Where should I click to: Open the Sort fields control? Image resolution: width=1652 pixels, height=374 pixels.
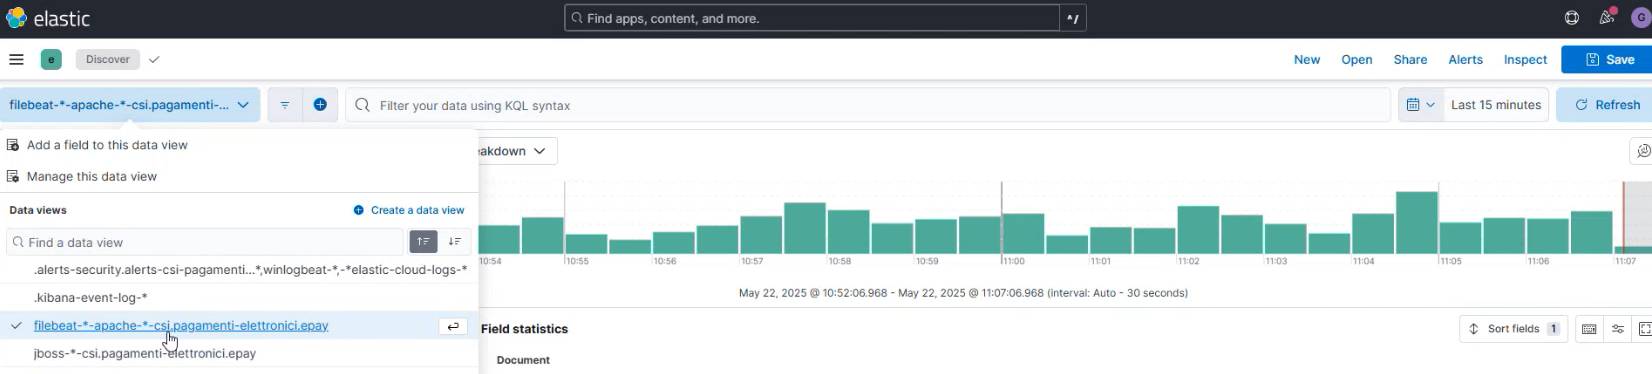click(x=1514, y=329)
